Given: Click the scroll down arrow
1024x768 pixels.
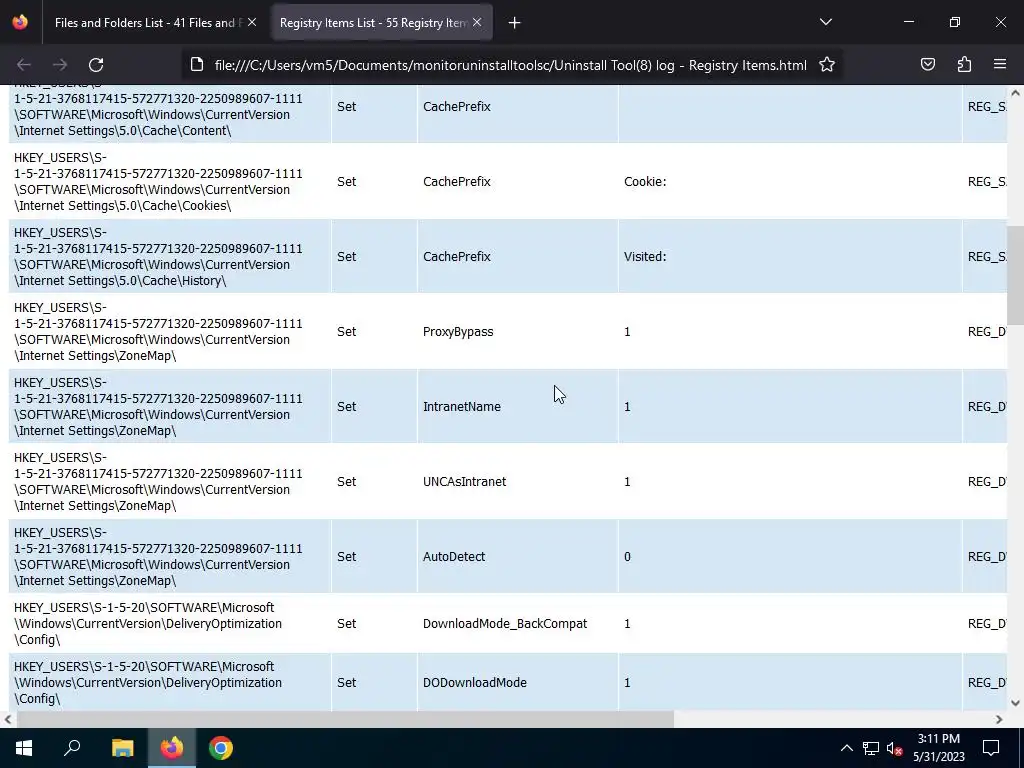Looking at the screenshot, I should tap(1015, 703).
